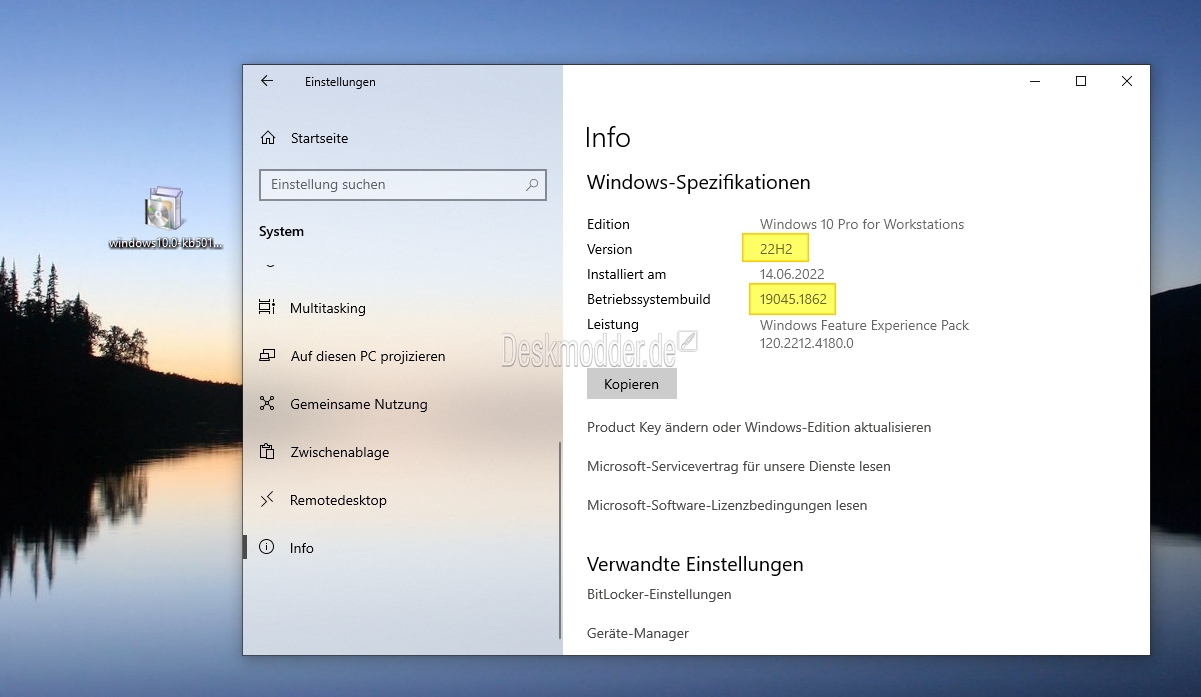Click install date '14.06.2022'
The height and width of the screenshot is (697, 1201).
coord(792,274)
